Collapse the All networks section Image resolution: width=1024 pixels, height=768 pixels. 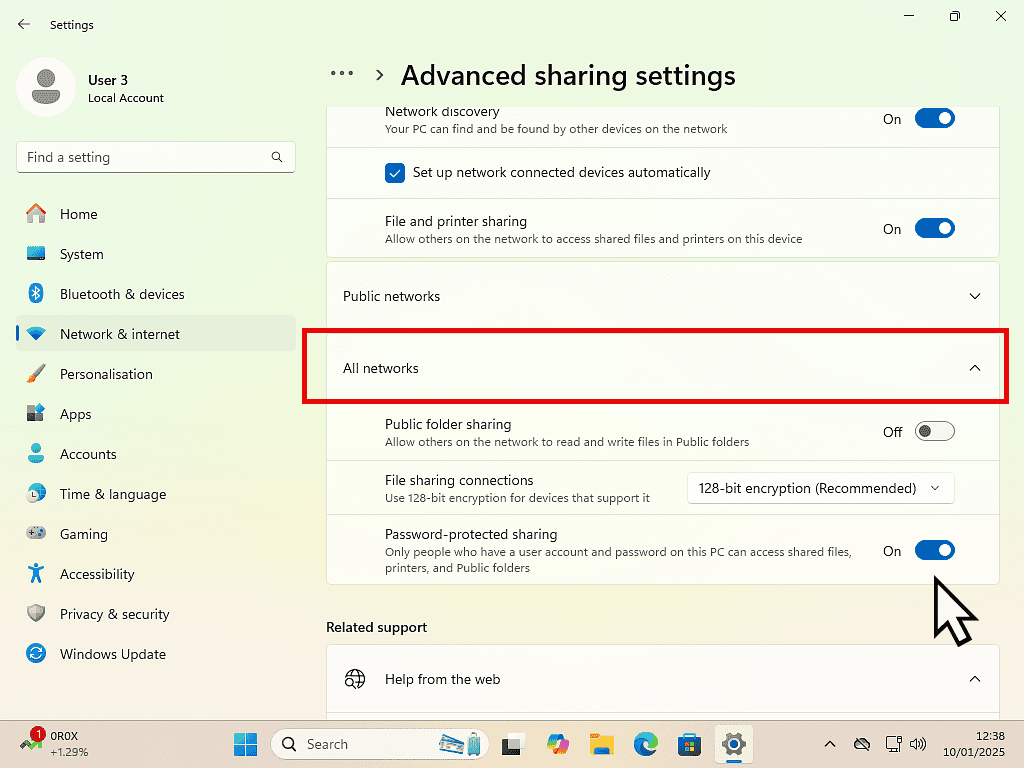974,368
